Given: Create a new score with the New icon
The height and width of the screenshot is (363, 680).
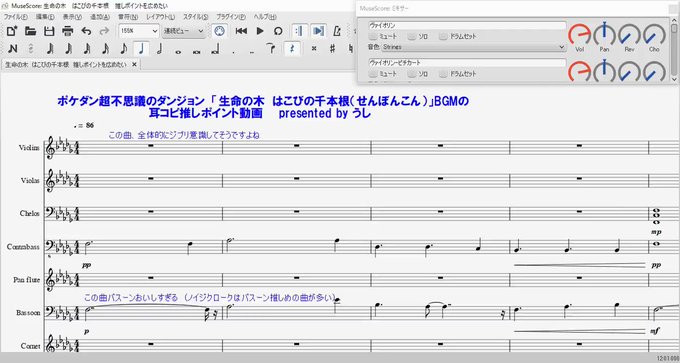Looking at the screenshot, I should [12, 31].
